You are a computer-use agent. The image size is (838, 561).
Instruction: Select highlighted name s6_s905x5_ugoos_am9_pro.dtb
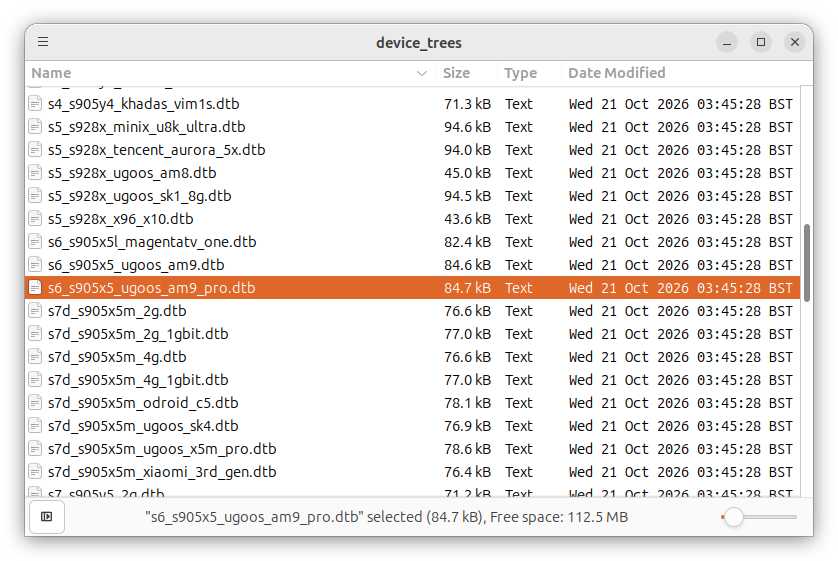[x=152, y=287]
